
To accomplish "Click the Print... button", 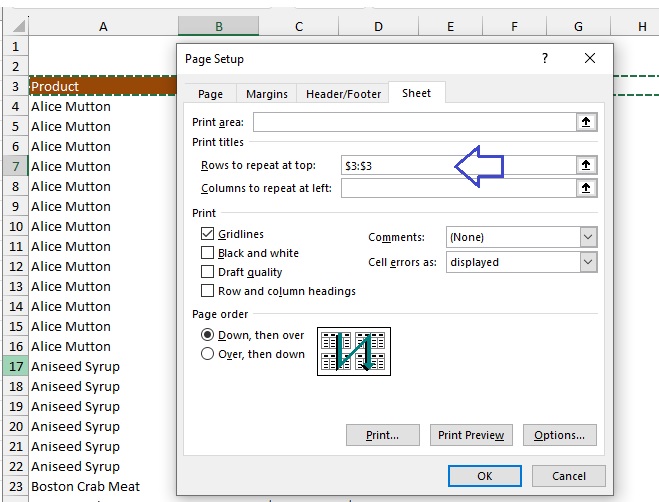I will (x=382, y=435).
